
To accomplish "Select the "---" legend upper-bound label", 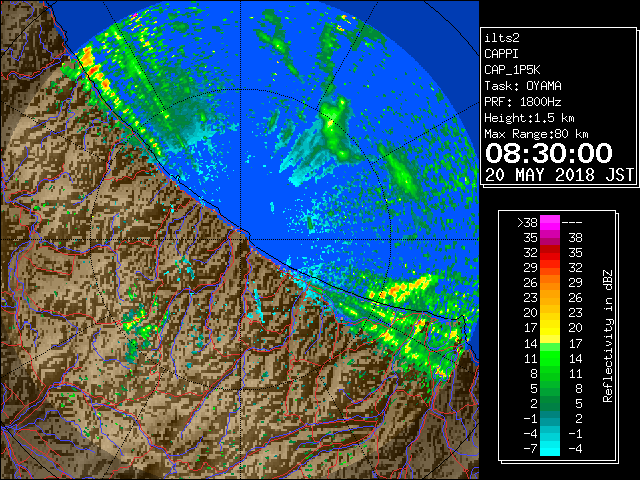I will (572, 222).
